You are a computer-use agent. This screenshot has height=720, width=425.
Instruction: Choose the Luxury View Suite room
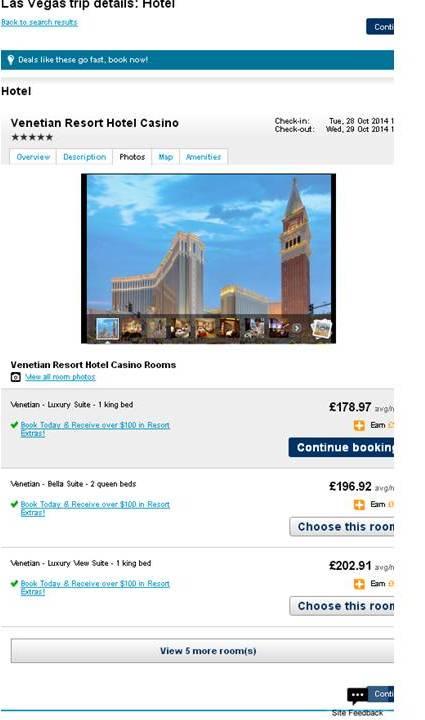pyautogui.click(x=341, y=606)
